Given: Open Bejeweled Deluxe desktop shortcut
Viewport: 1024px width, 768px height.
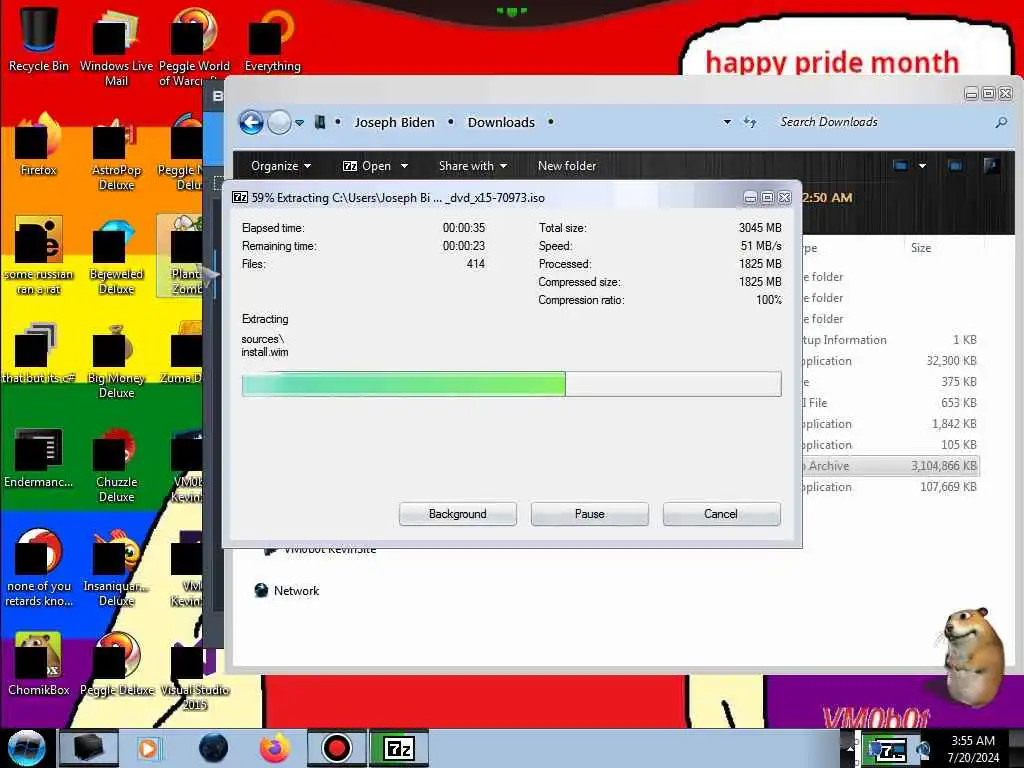Looking at the screenshot, I should pyautogui.click(x=116, y=257).
